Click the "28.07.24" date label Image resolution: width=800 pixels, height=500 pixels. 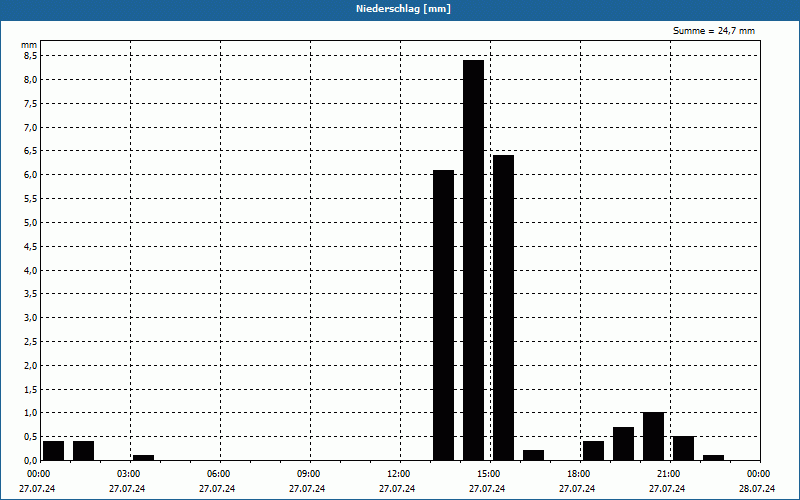(x=757, y=489)
